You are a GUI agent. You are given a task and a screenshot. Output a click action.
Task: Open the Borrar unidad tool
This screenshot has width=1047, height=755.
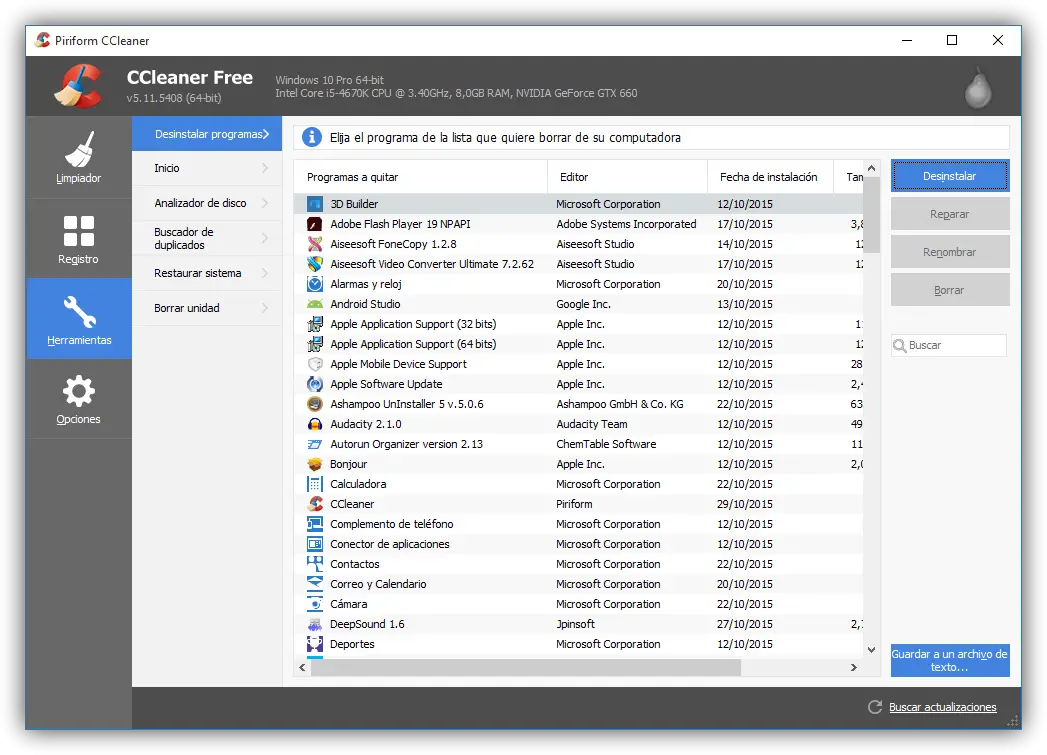[207, 308]
